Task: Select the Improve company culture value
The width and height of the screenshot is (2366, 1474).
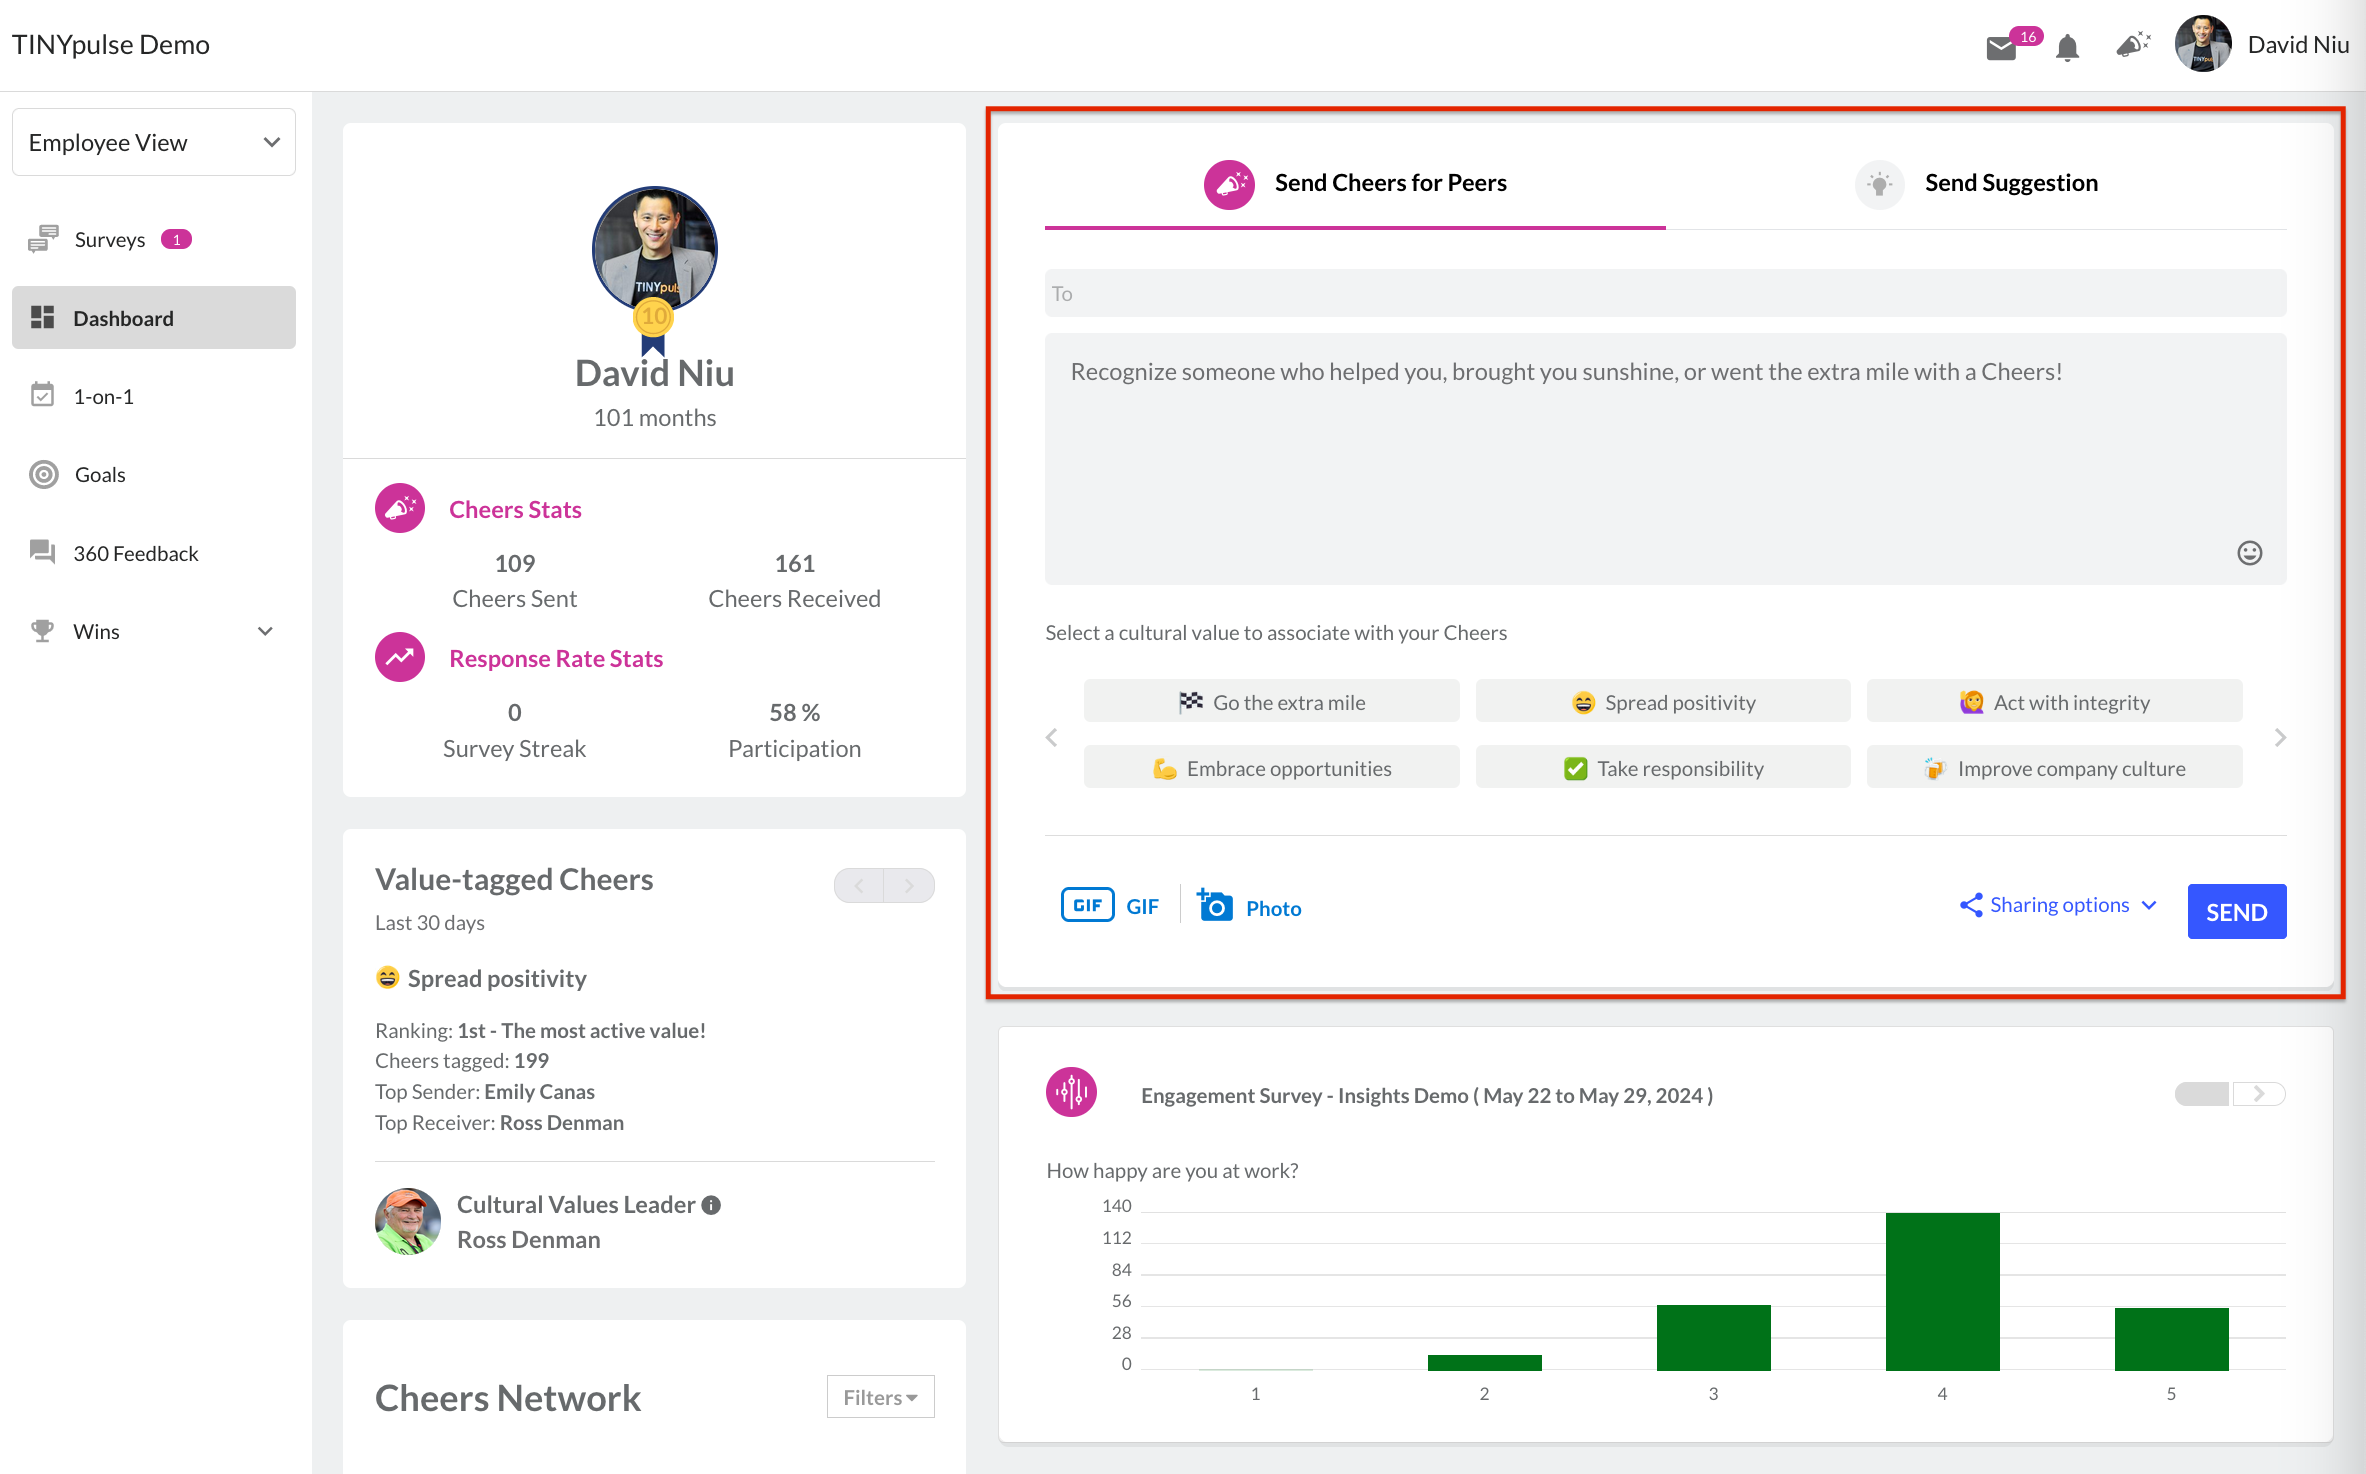Action: pos(2054,767)
